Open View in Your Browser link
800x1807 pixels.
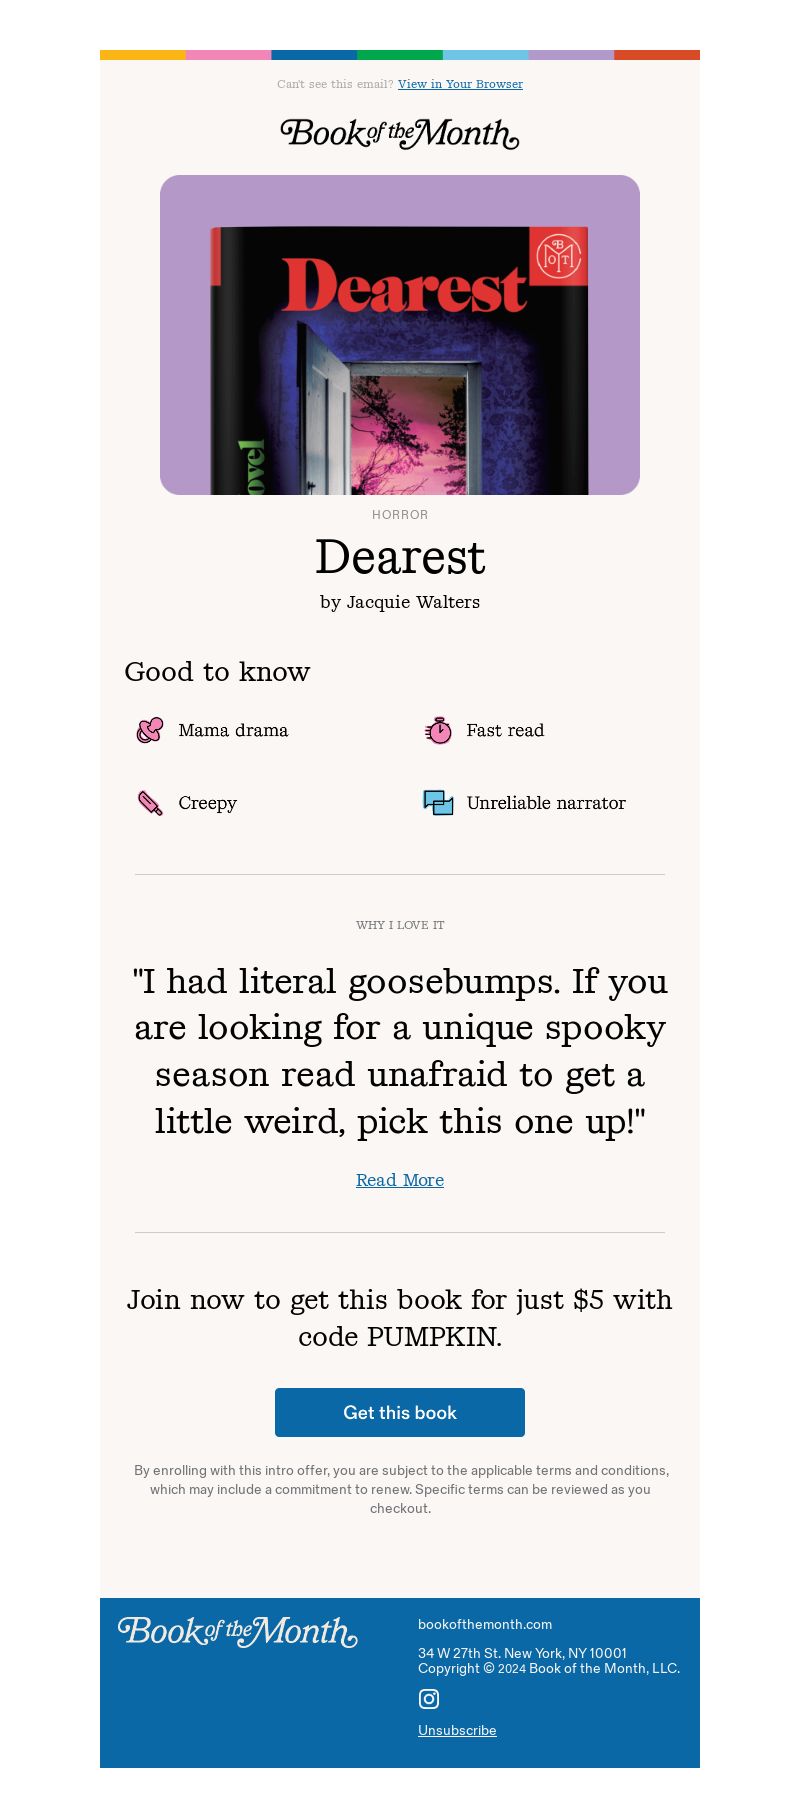(460, 84)
